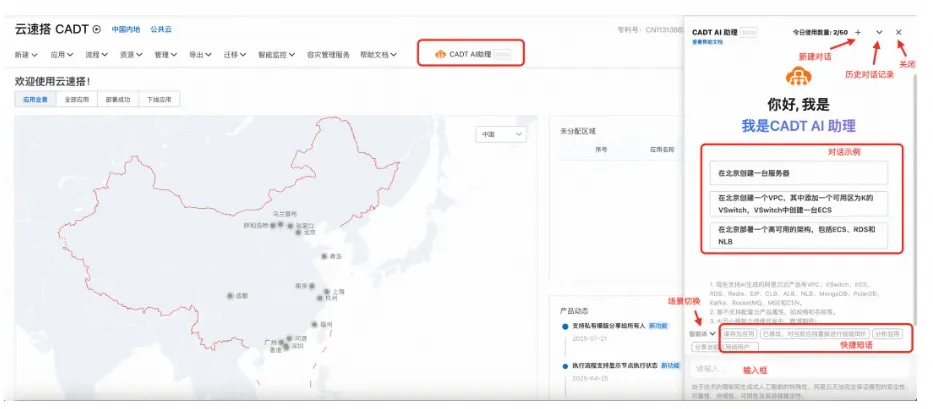Click the blue dot for 执行流程支持显示节点执行状态
933x409 pixels.
pos(565,366)
